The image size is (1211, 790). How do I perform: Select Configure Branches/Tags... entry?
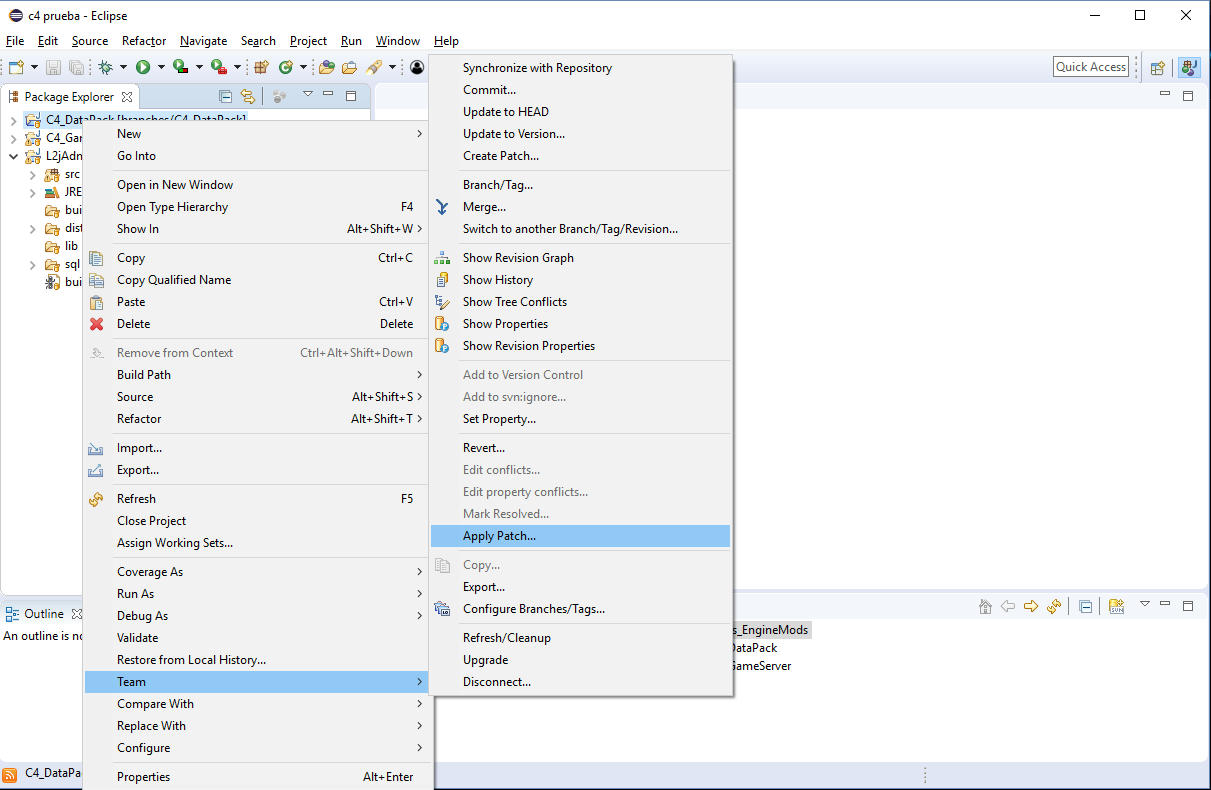click(580, 609)
